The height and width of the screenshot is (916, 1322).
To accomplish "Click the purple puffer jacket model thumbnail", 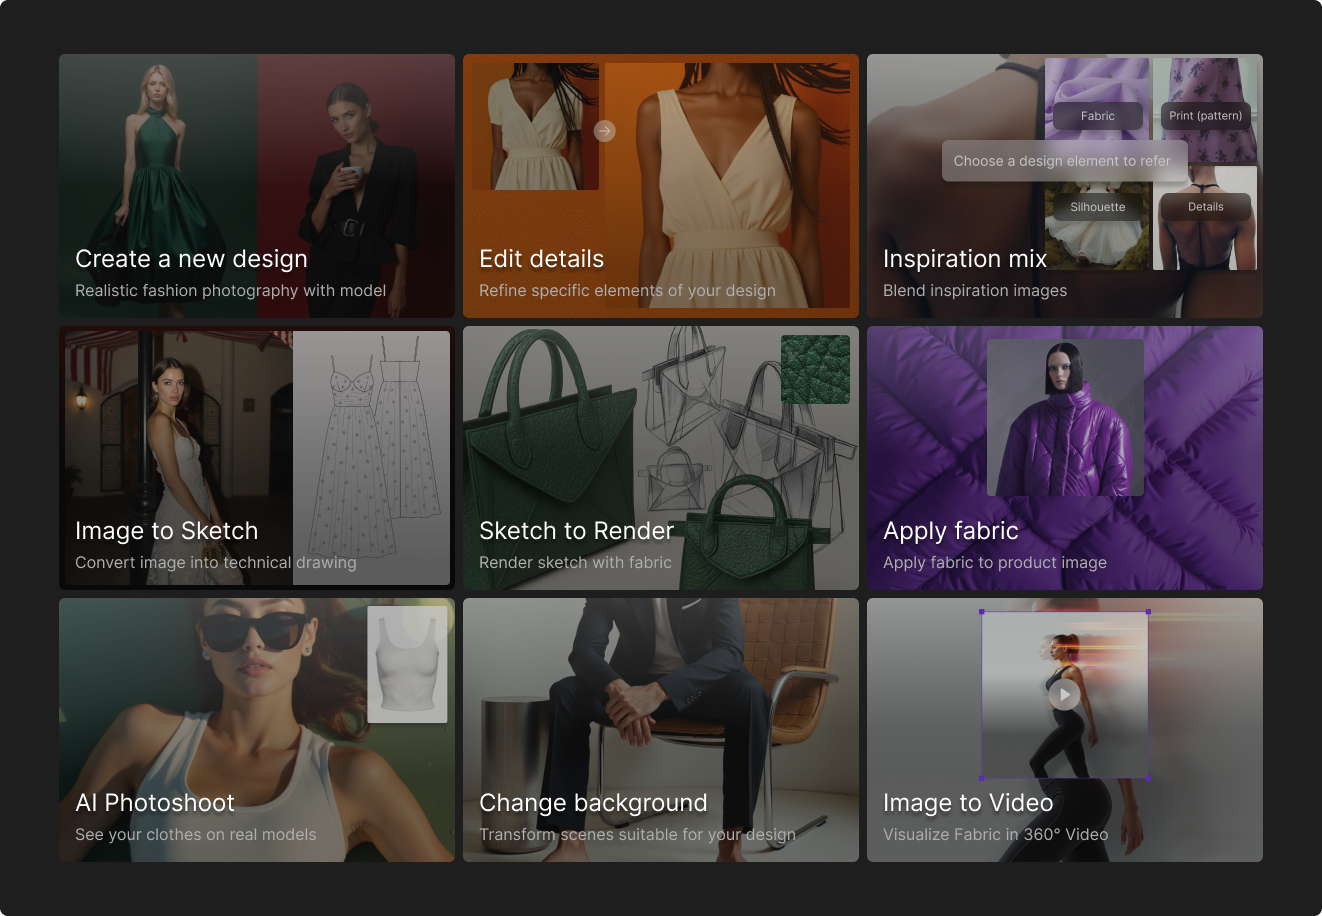I will coord(1065,417).
